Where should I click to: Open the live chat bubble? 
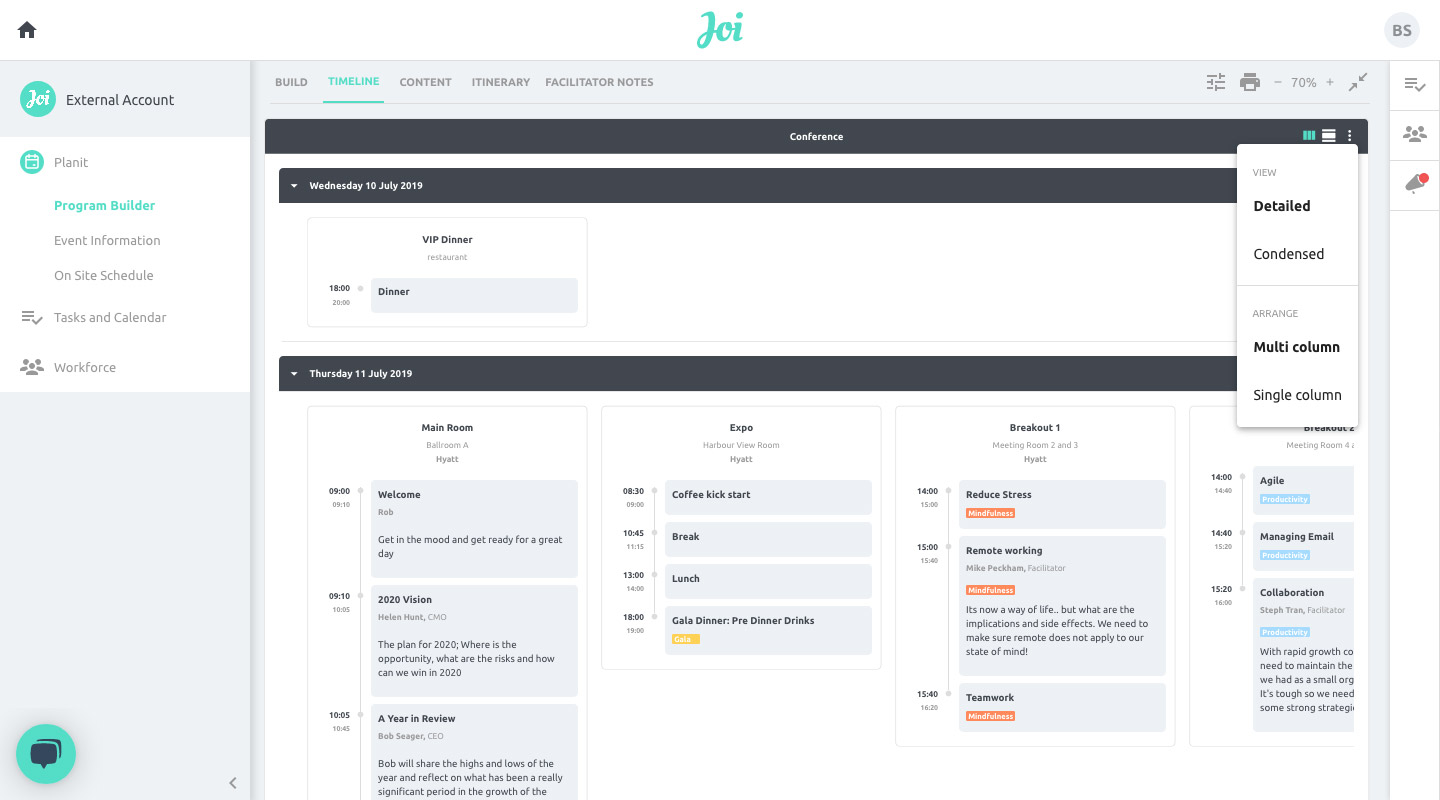click(46, 754)
